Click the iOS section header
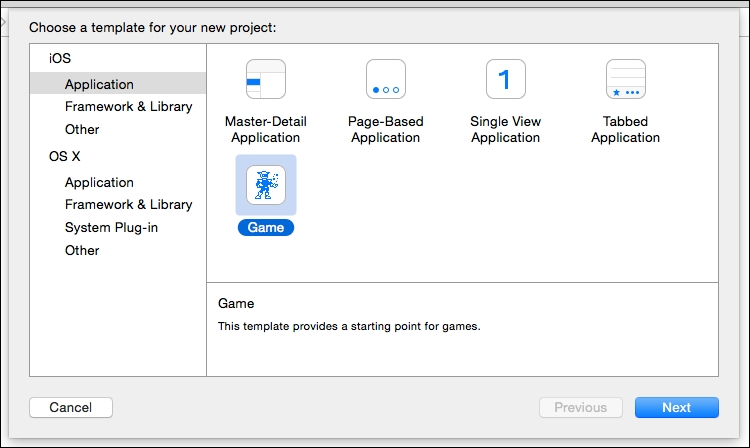Image resolution: width=750 pixels, height=448 pixels. (x=60, y=58)
